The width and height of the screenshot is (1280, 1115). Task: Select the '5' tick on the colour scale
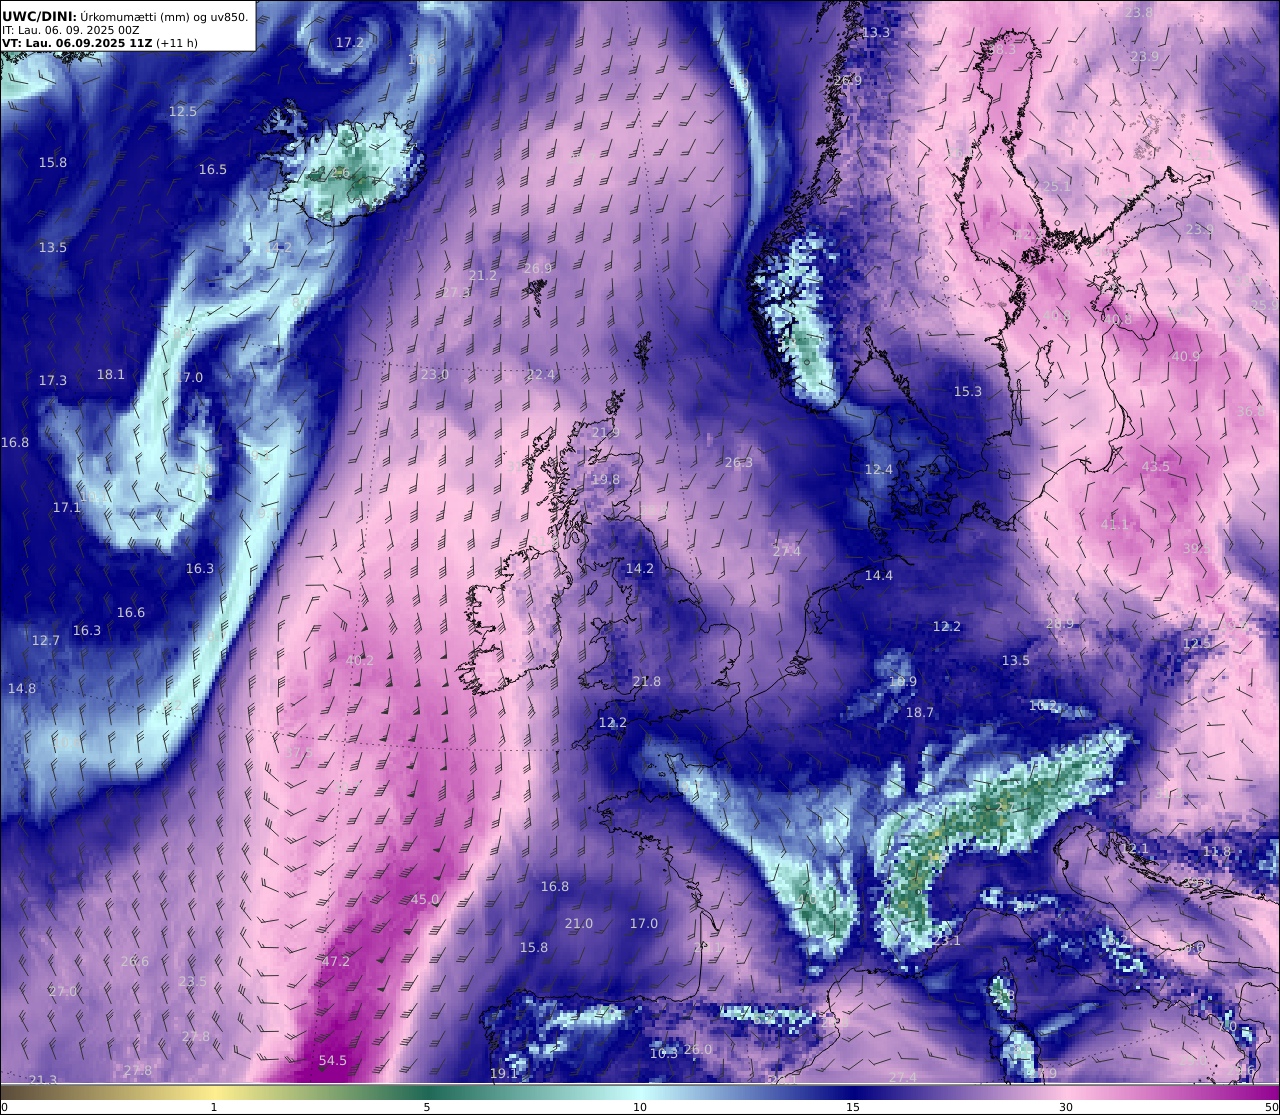click(427, 1107)
